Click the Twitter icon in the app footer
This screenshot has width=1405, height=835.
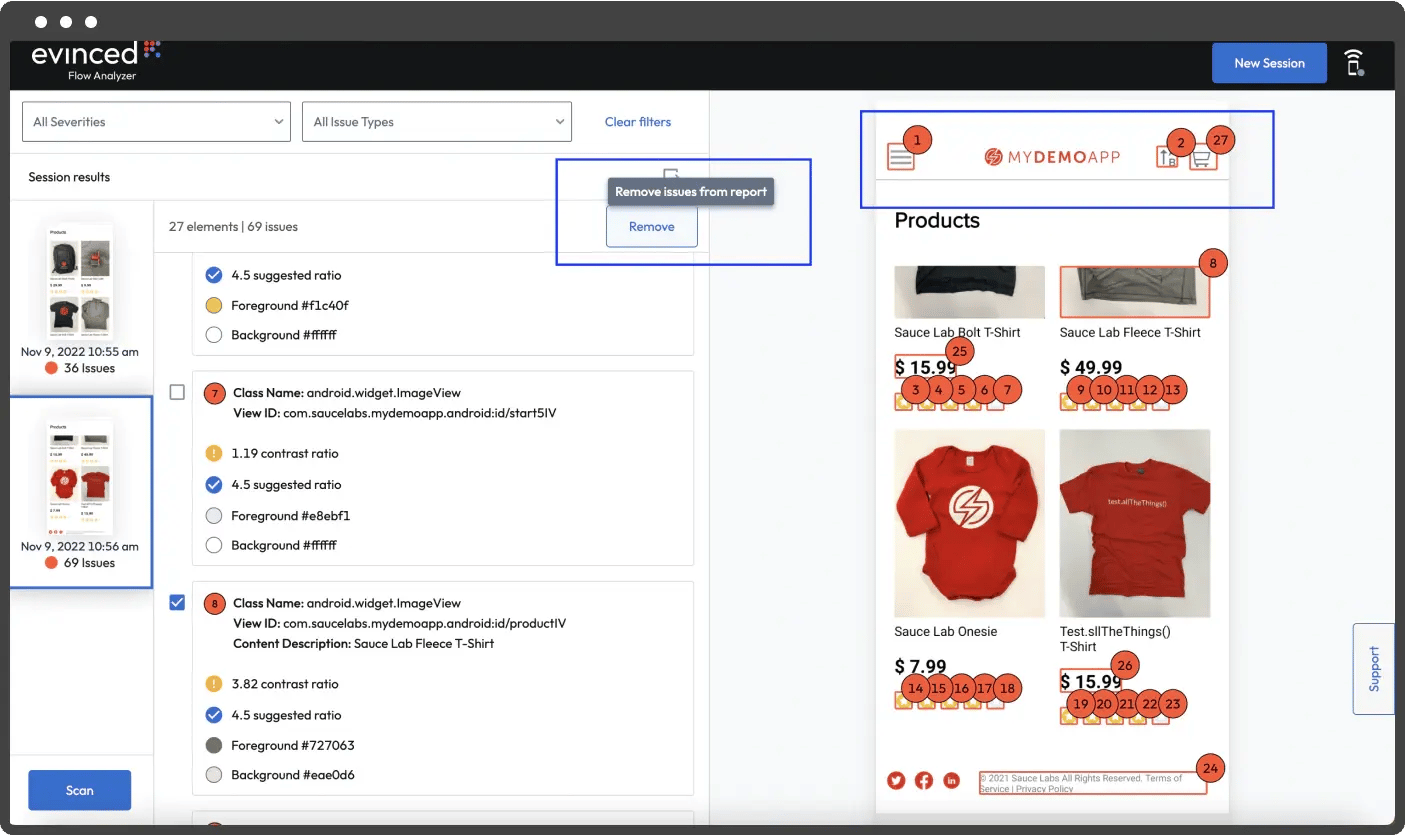click(896, 780)
